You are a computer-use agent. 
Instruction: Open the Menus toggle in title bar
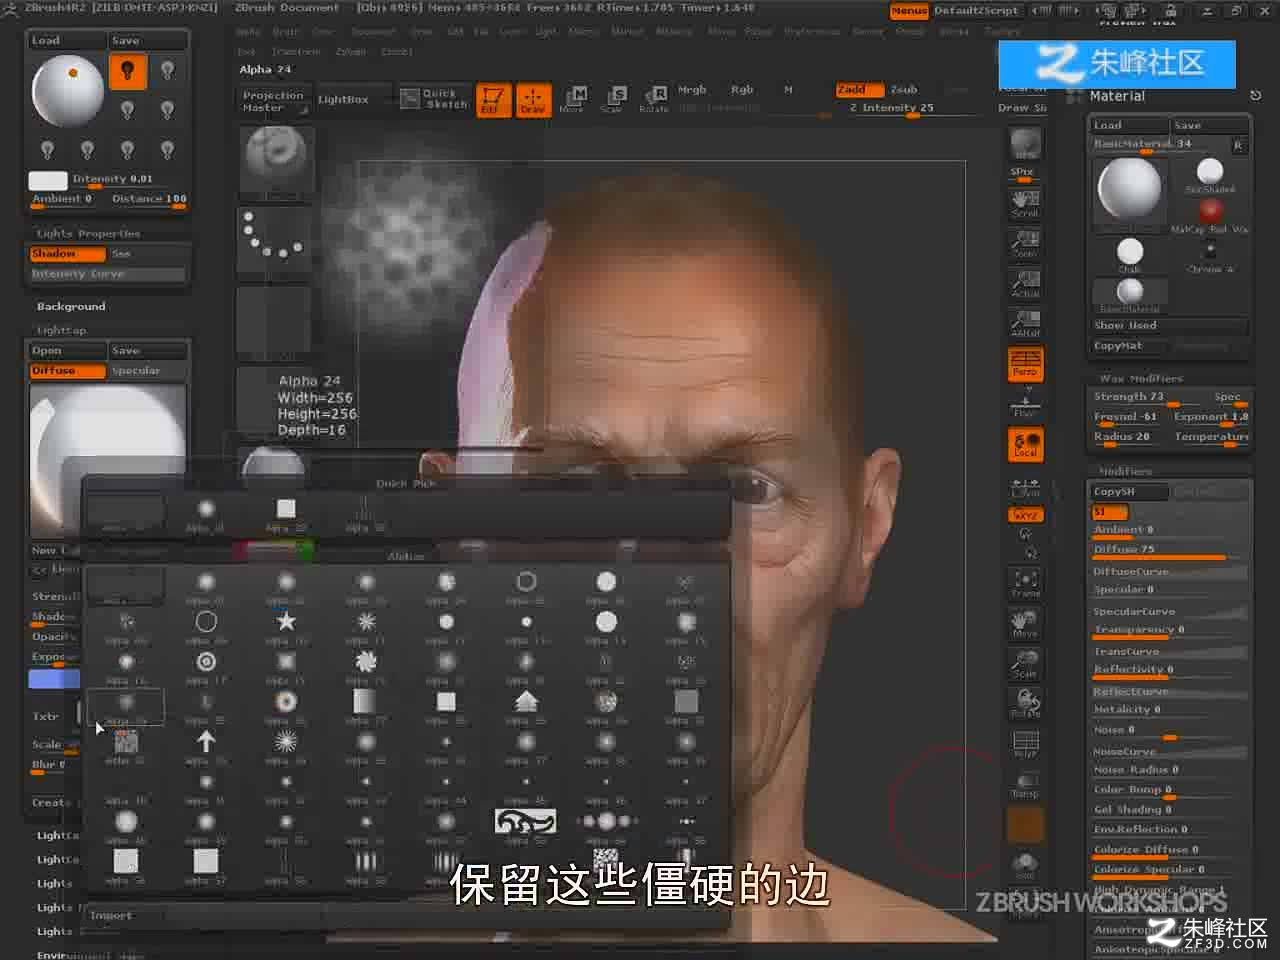click(x=909, y=11)
